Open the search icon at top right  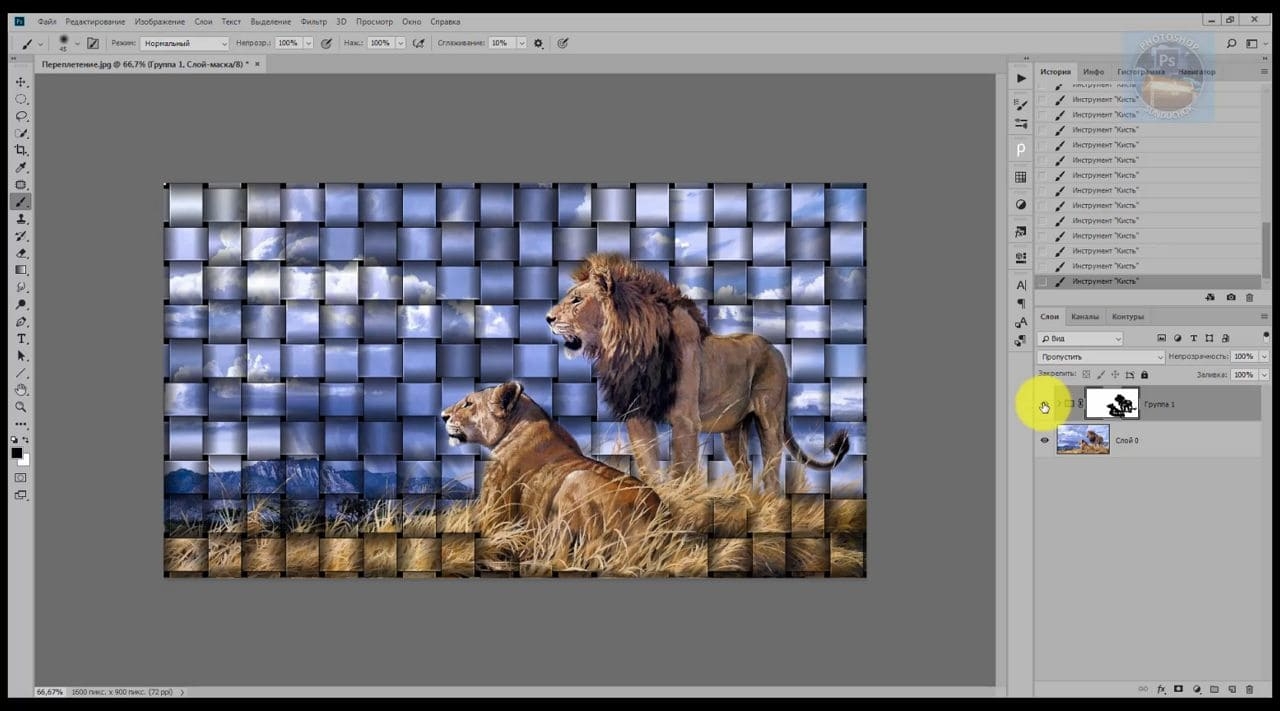1231,43
